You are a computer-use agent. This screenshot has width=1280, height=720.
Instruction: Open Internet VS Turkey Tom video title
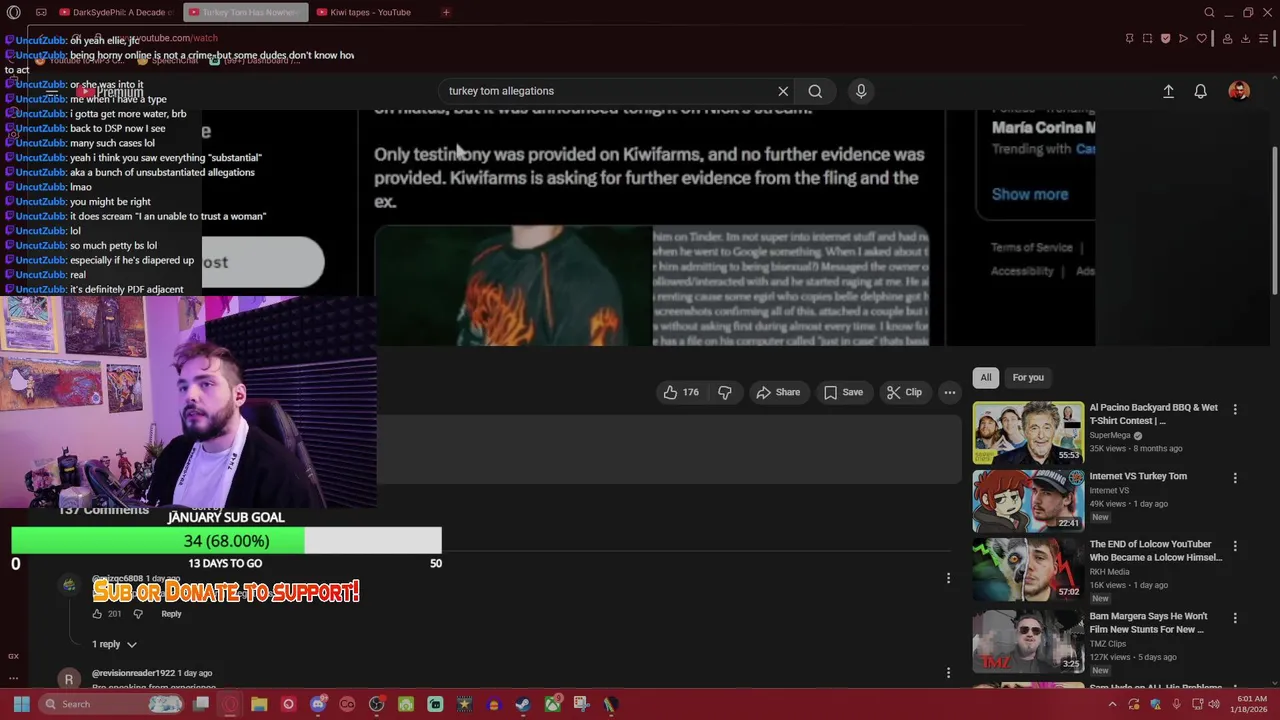[1138, 476]
